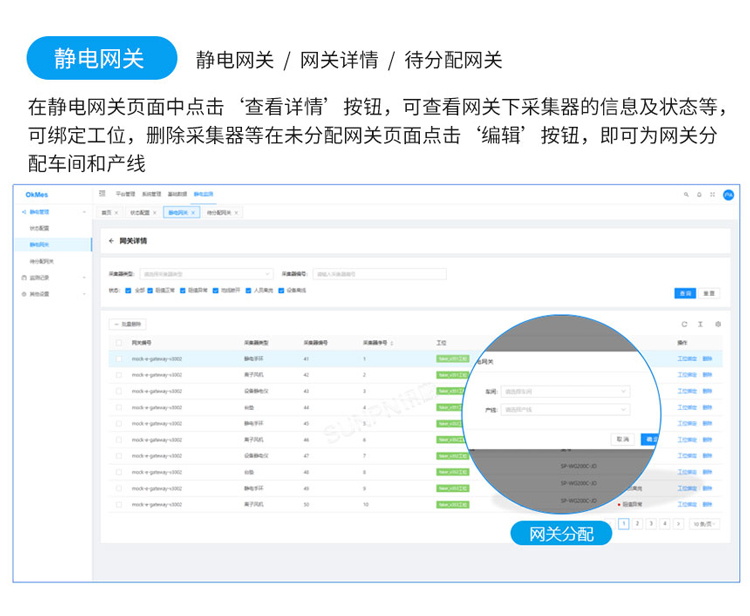Go to page 2 in the pagination
The image size is (750, 616).
coord(637,523)
